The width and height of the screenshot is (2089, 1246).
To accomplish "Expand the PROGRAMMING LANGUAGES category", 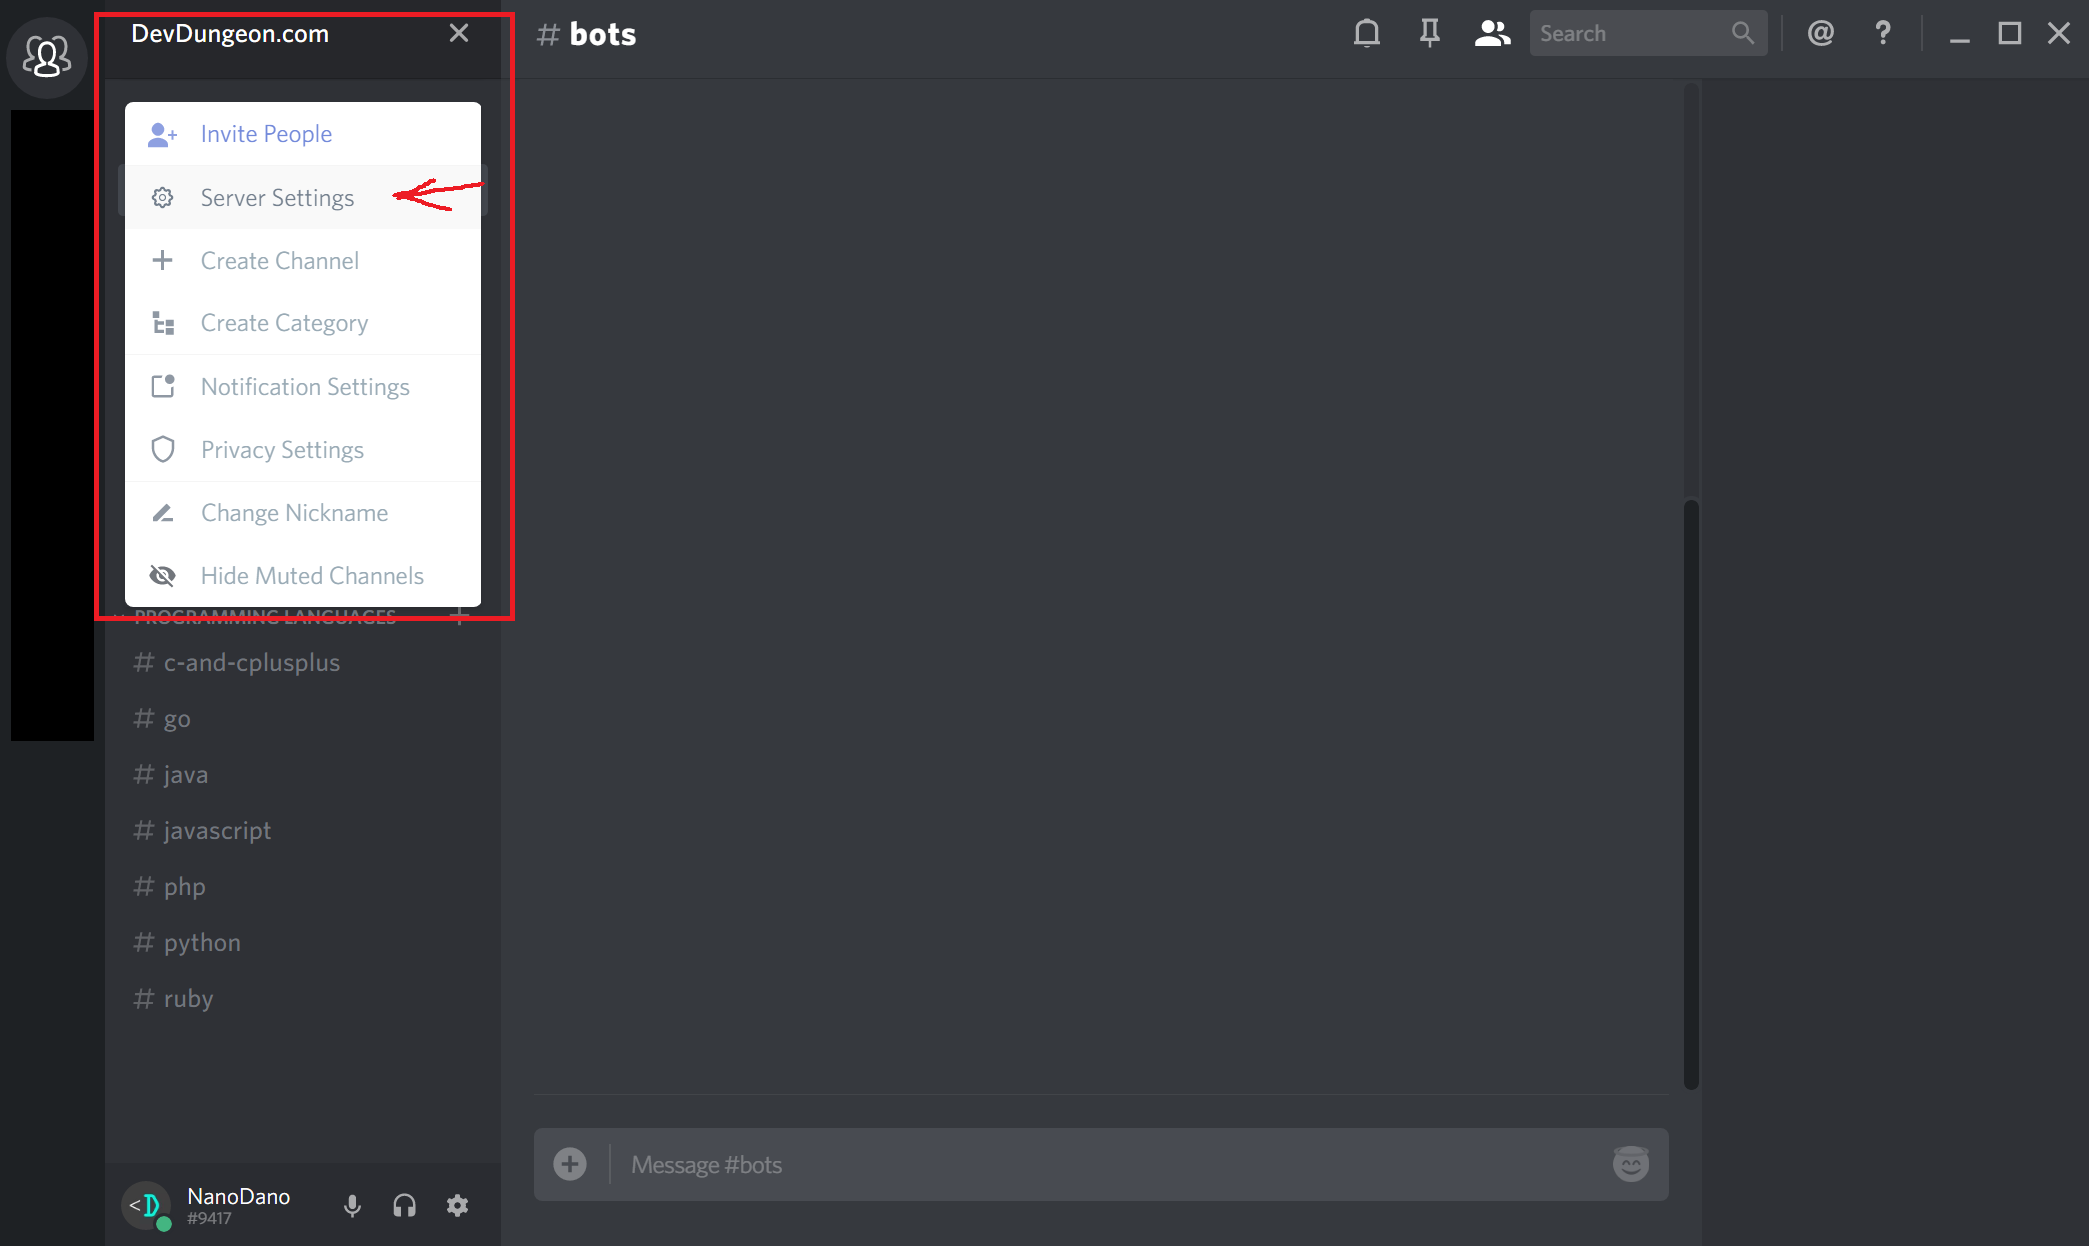I will click(267, 617).
